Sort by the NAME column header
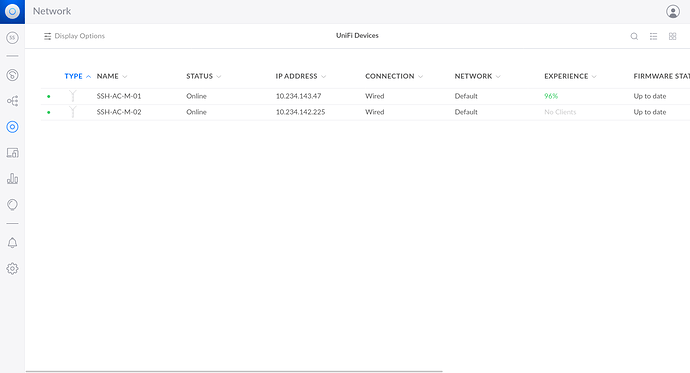 (112, 77)
